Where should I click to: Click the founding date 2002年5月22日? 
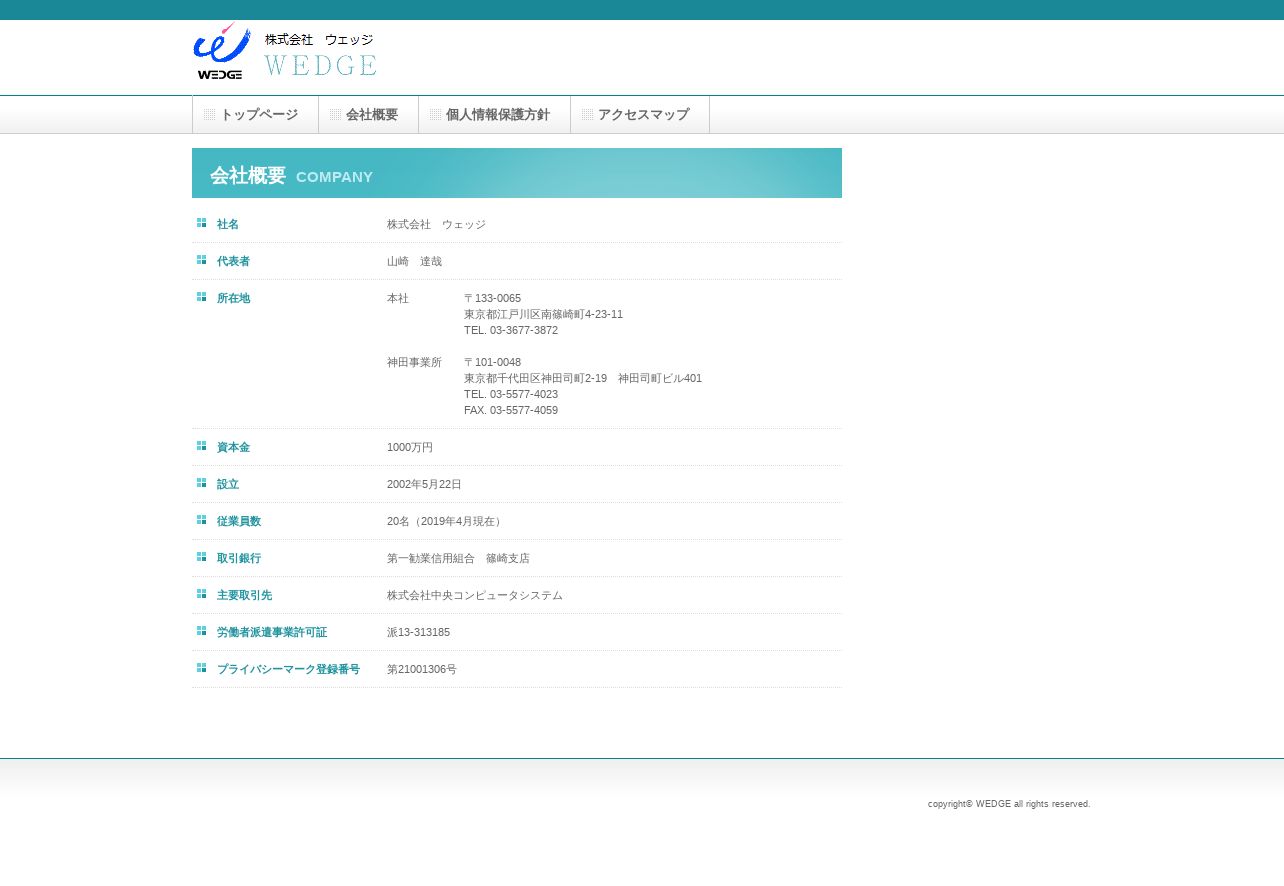tap(424, 484)
